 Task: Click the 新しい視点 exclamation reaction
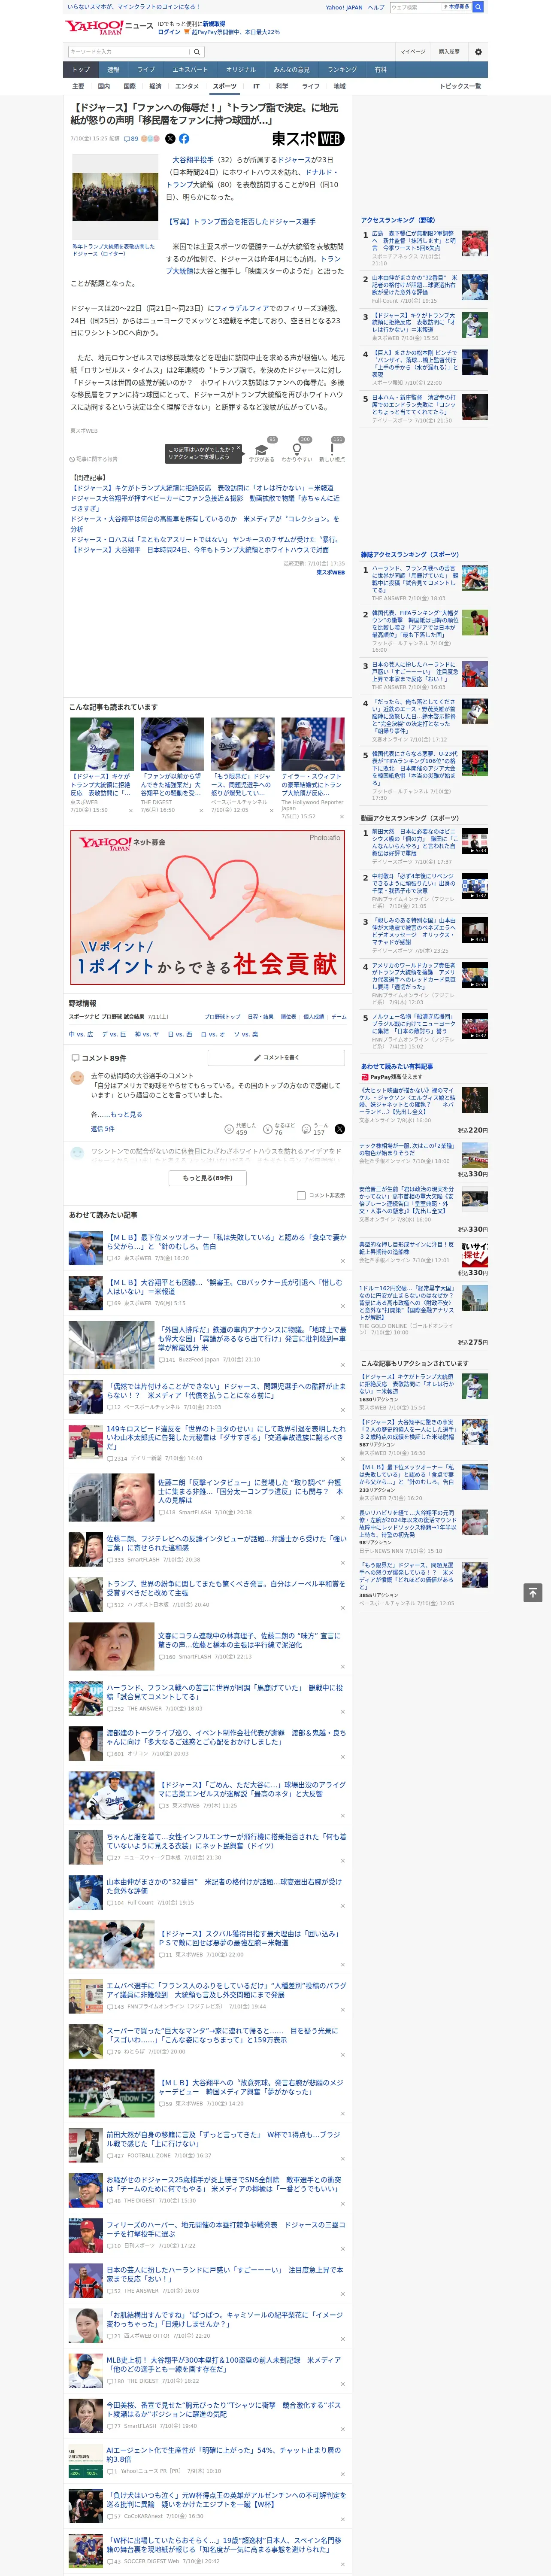pos(332,451)
